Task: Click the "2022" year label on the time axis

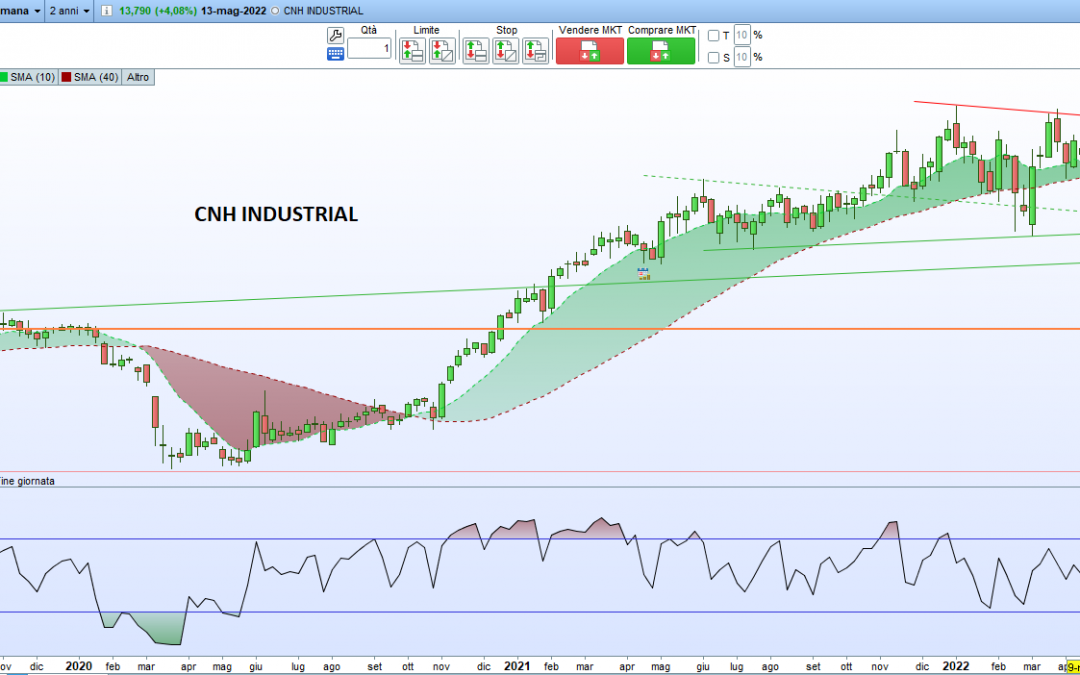Action: 955,666
